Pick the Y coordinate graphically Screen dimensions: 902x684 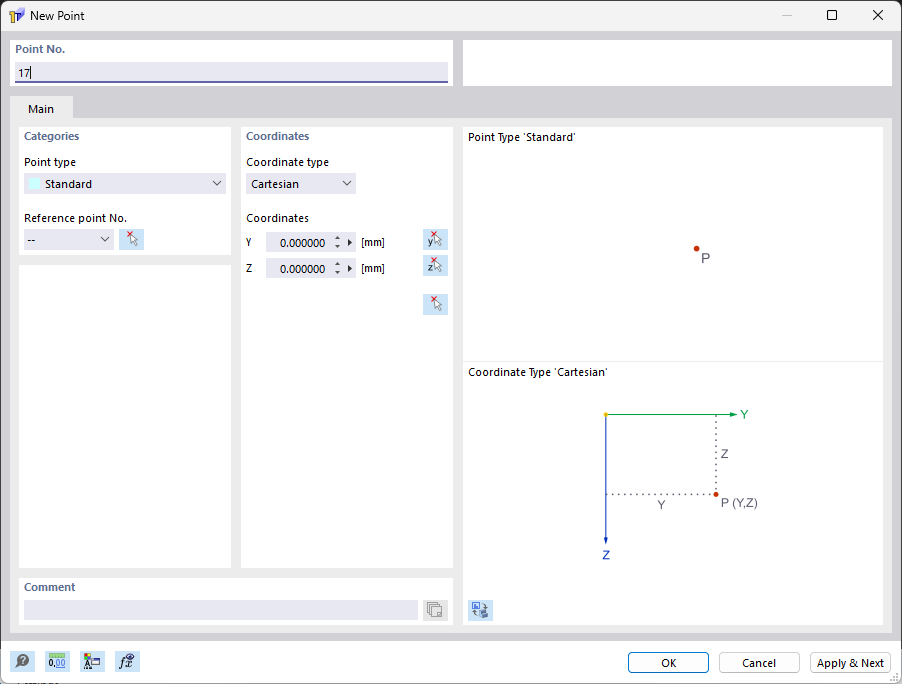coord(435,239)
